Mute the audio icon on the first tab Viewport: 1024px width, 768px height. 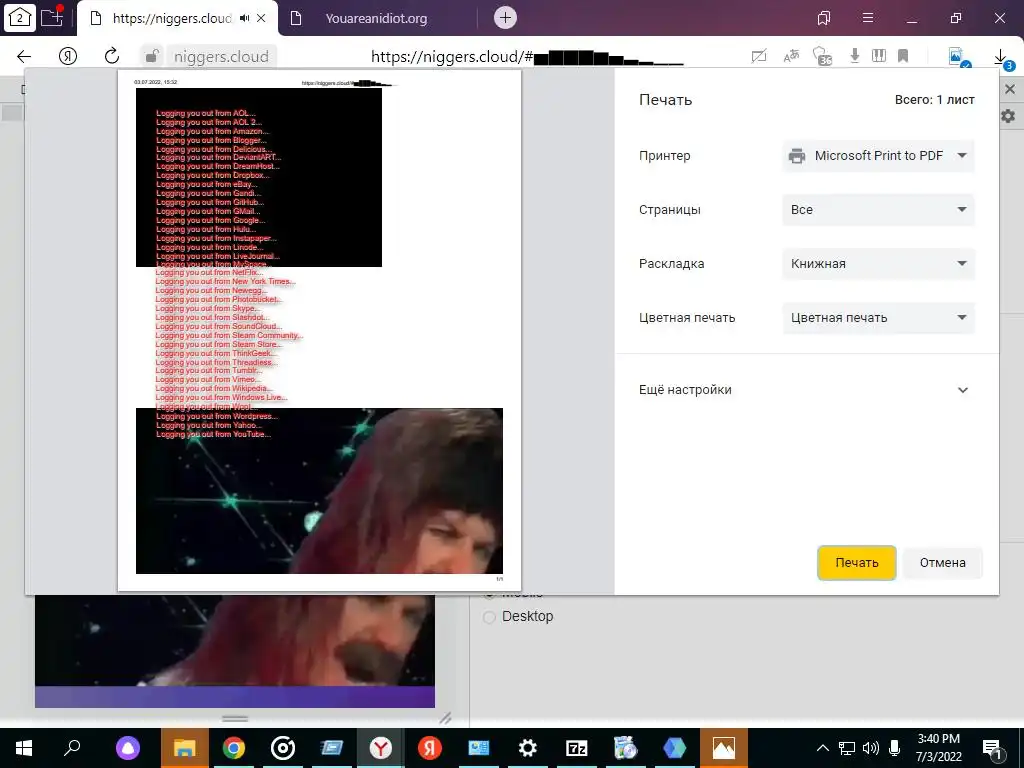(x=244, y=18)
